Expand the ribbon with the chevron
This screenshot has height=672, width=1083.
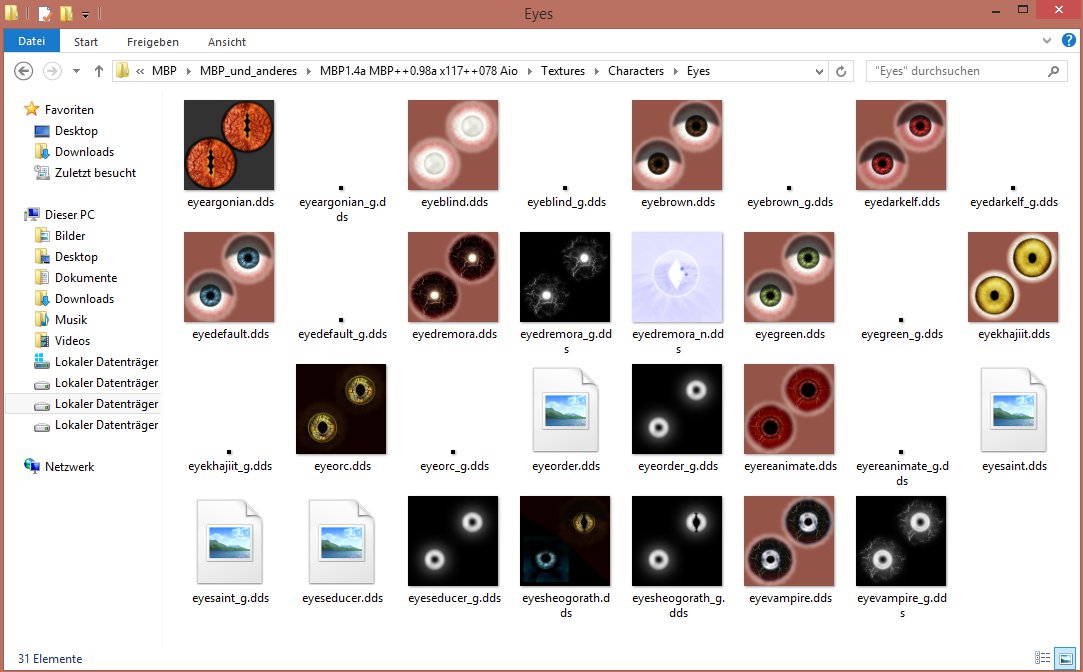1048,41
